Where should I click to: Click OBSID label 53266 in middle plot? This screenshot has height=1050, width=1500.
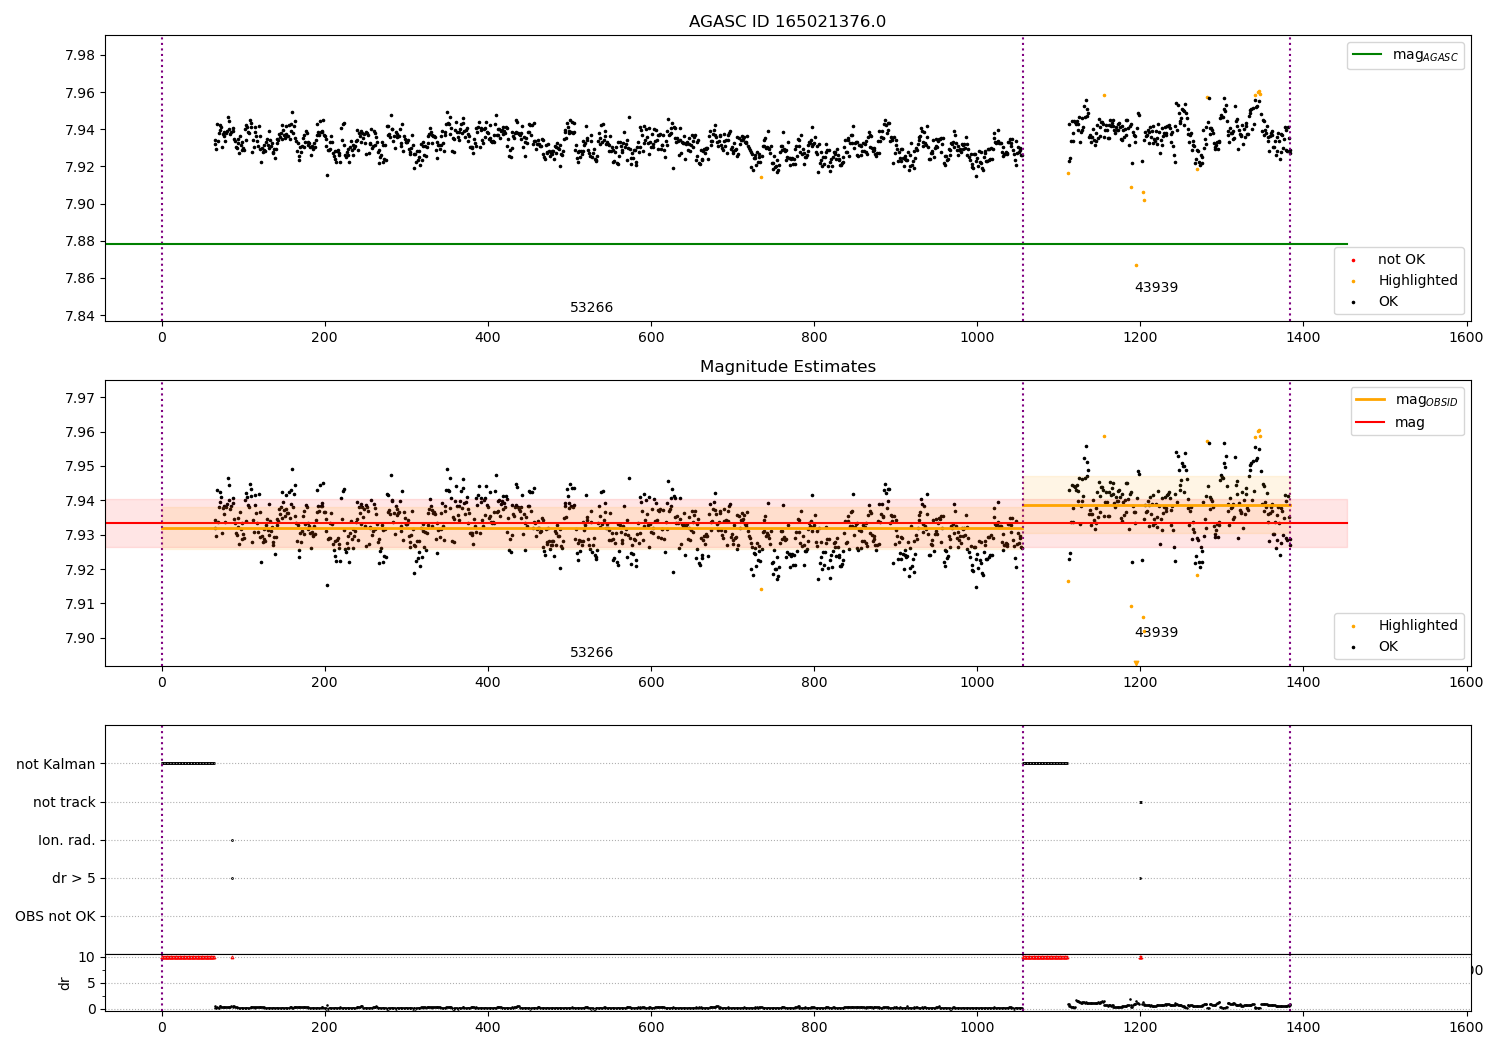591,653
